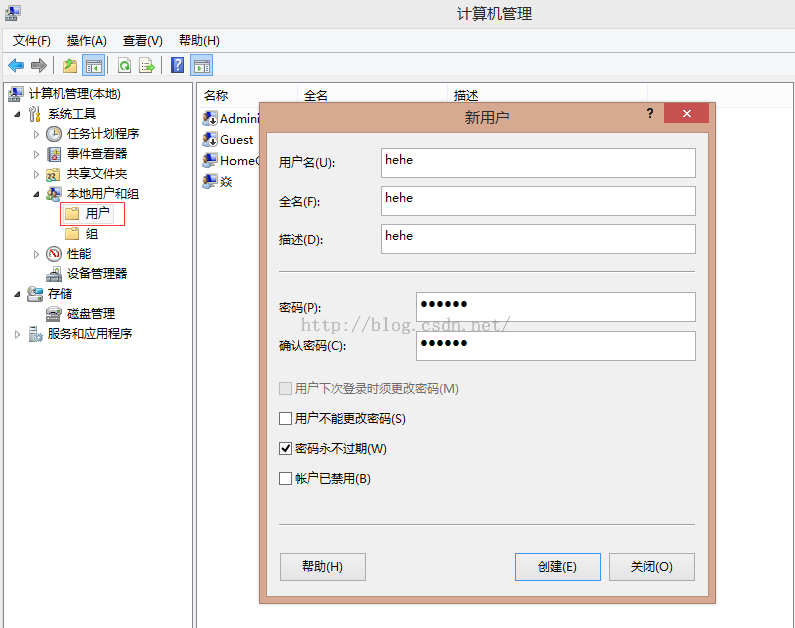Click the Guest user account icon
Screen dimensions: 795x628
(210, 139)
